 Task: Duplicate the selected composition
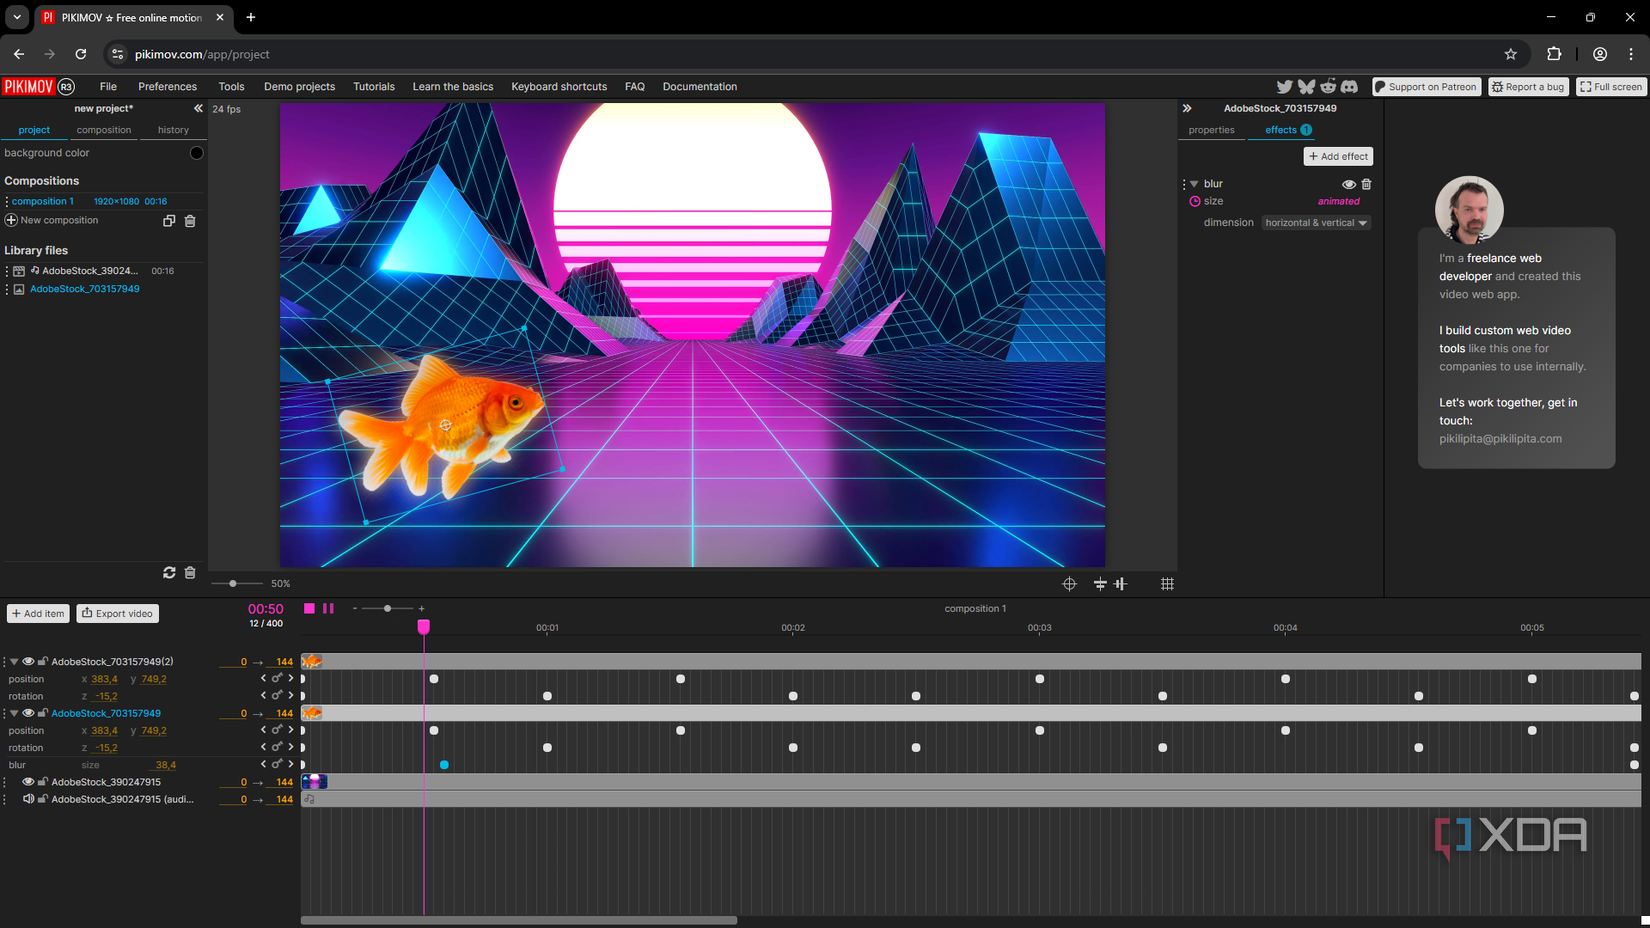click(169, 221)
